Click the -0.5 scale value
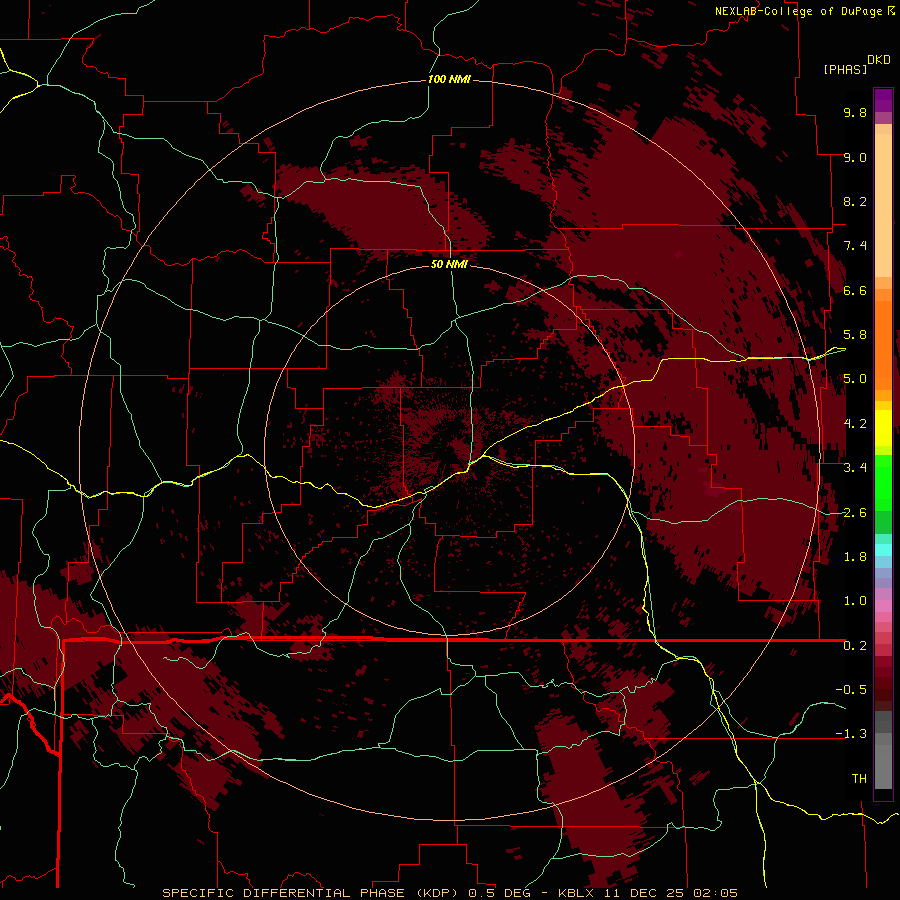Viewport: 900px width, 900px height. click(x=851, y=689)
